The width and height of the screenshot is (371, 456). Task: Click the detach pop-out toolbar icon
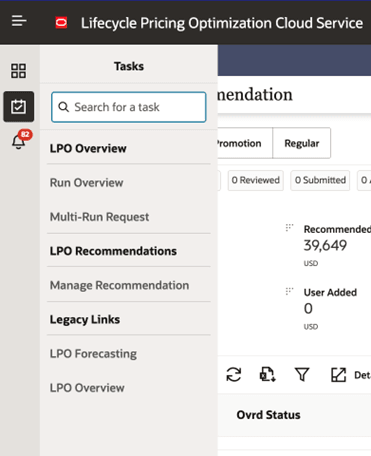pos(338,375)
